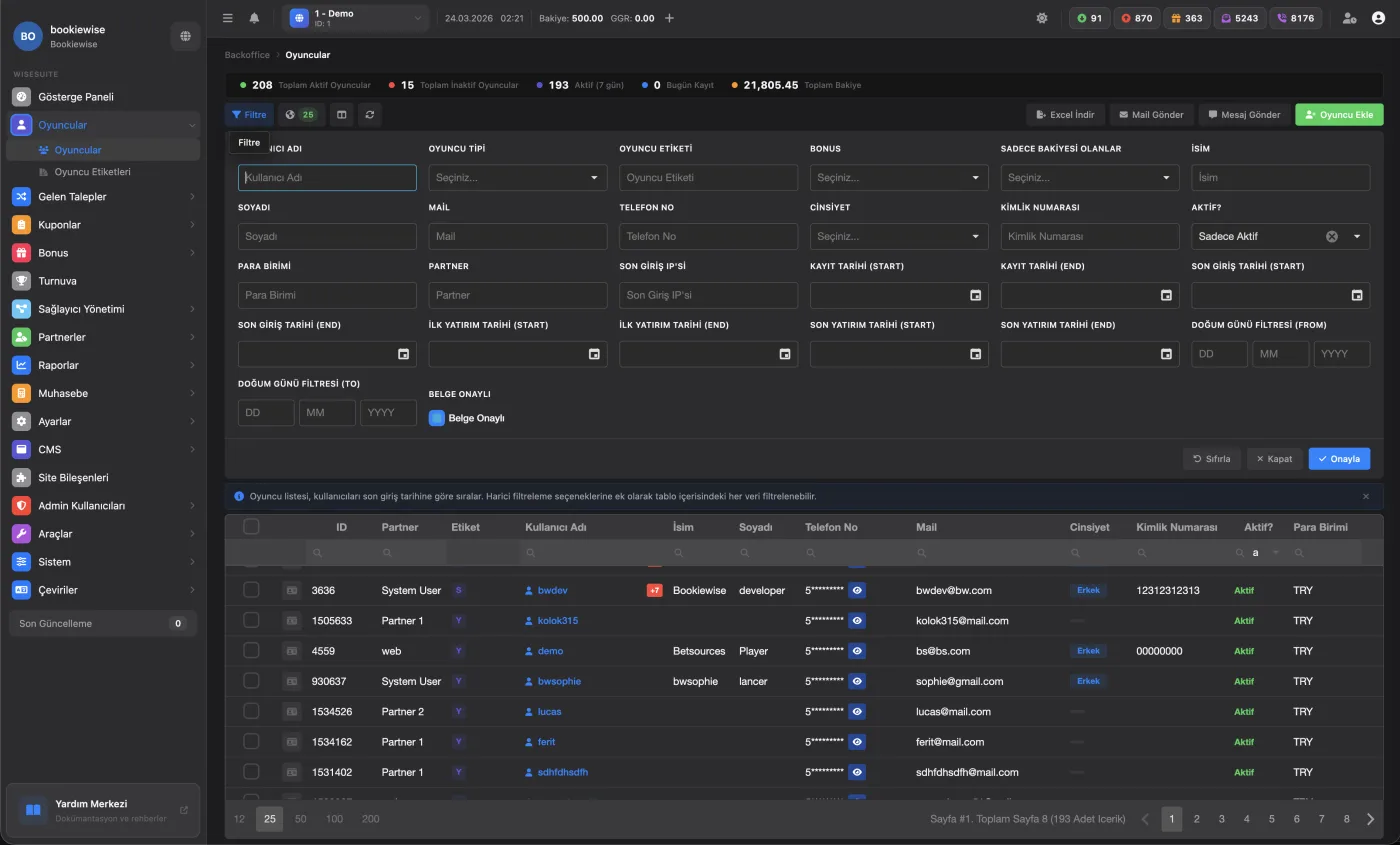Reveal phone number for user bwdev
The width and height of the screenshot is (1400, 845).
[x=857, y=590]
